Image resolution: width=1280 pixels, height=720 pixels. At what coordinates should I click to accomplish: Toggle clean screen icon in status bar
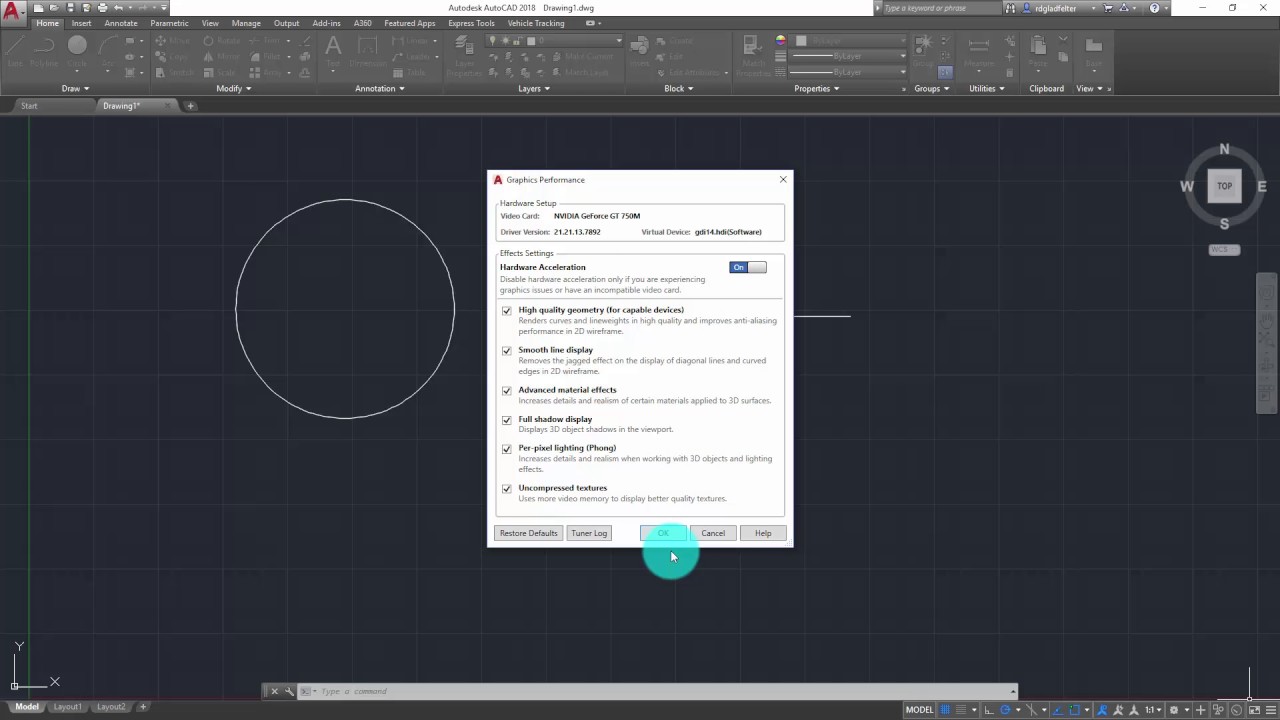1254,710
